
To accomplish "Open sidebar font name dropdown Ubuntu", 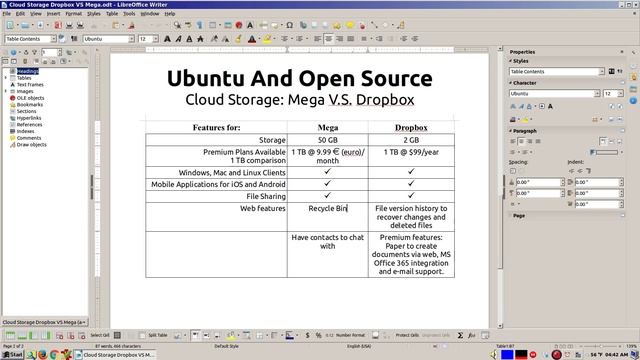I will point(597,93).
